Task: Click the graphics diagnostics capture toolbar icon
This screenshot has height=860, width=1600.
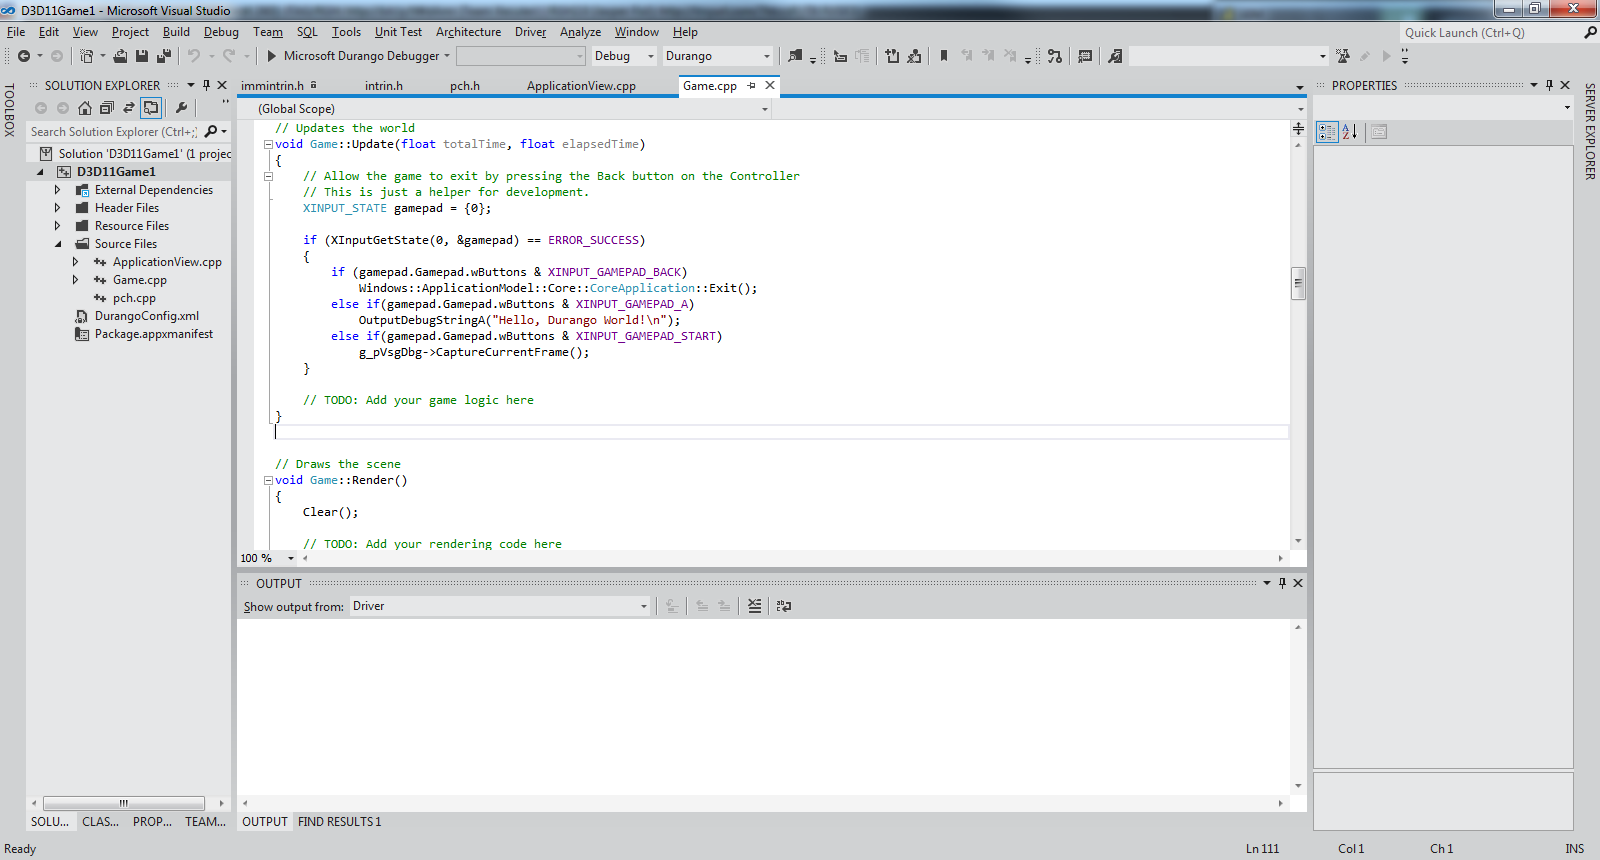Action: point(1115,56)
